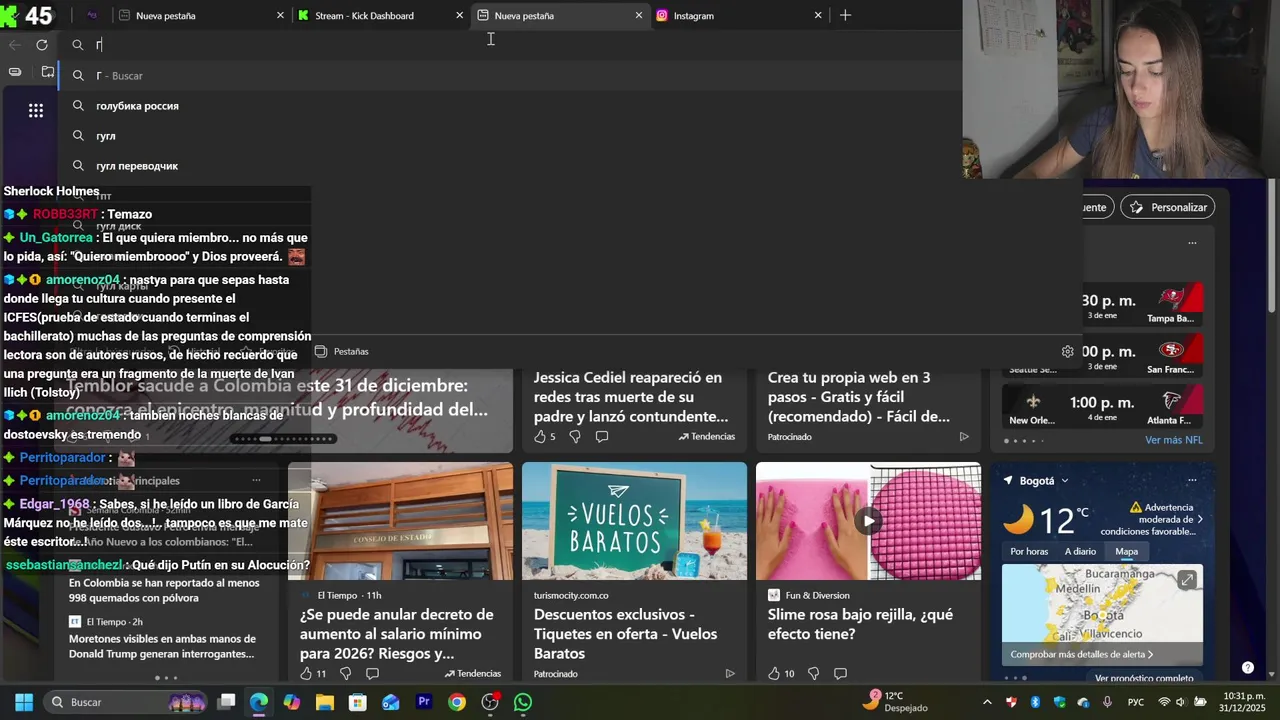This screenshot has height=720, width=1280.
Task: Focus the address bar input
Action: coord(510,45)
